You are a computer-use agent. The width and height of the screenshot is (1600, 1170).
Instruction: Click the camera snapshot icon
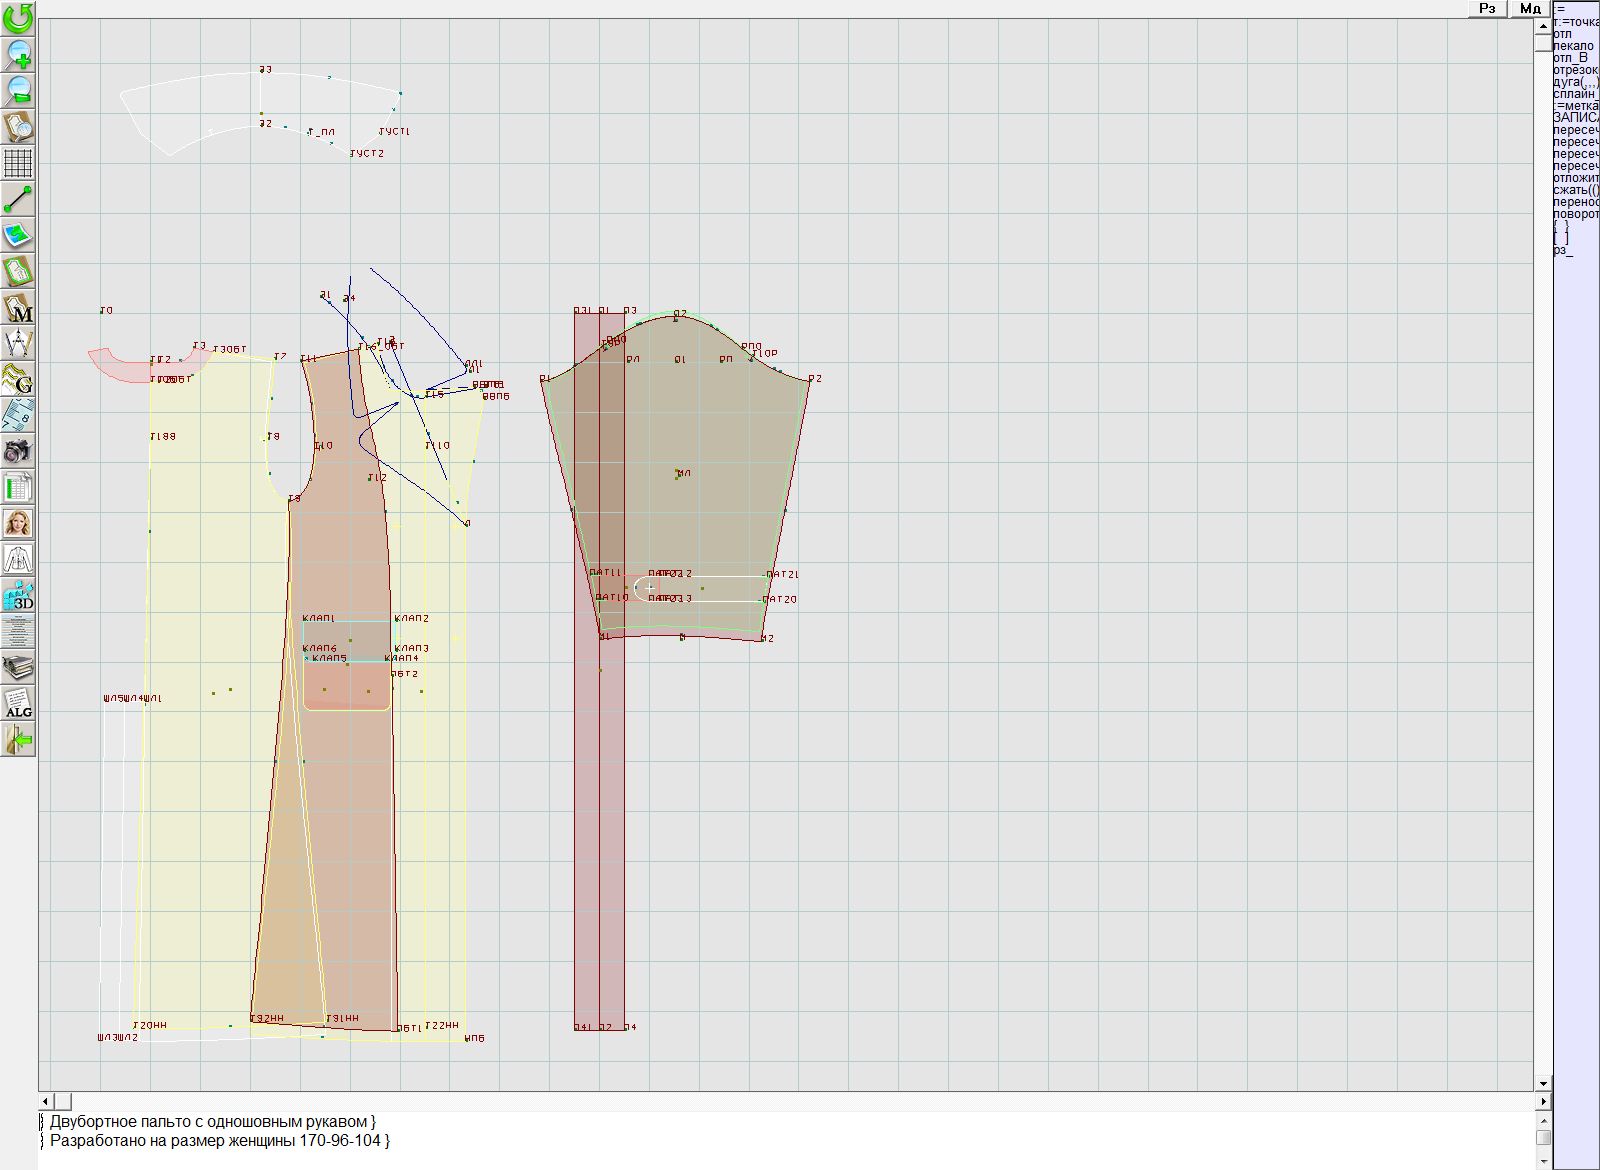[18, 451]
